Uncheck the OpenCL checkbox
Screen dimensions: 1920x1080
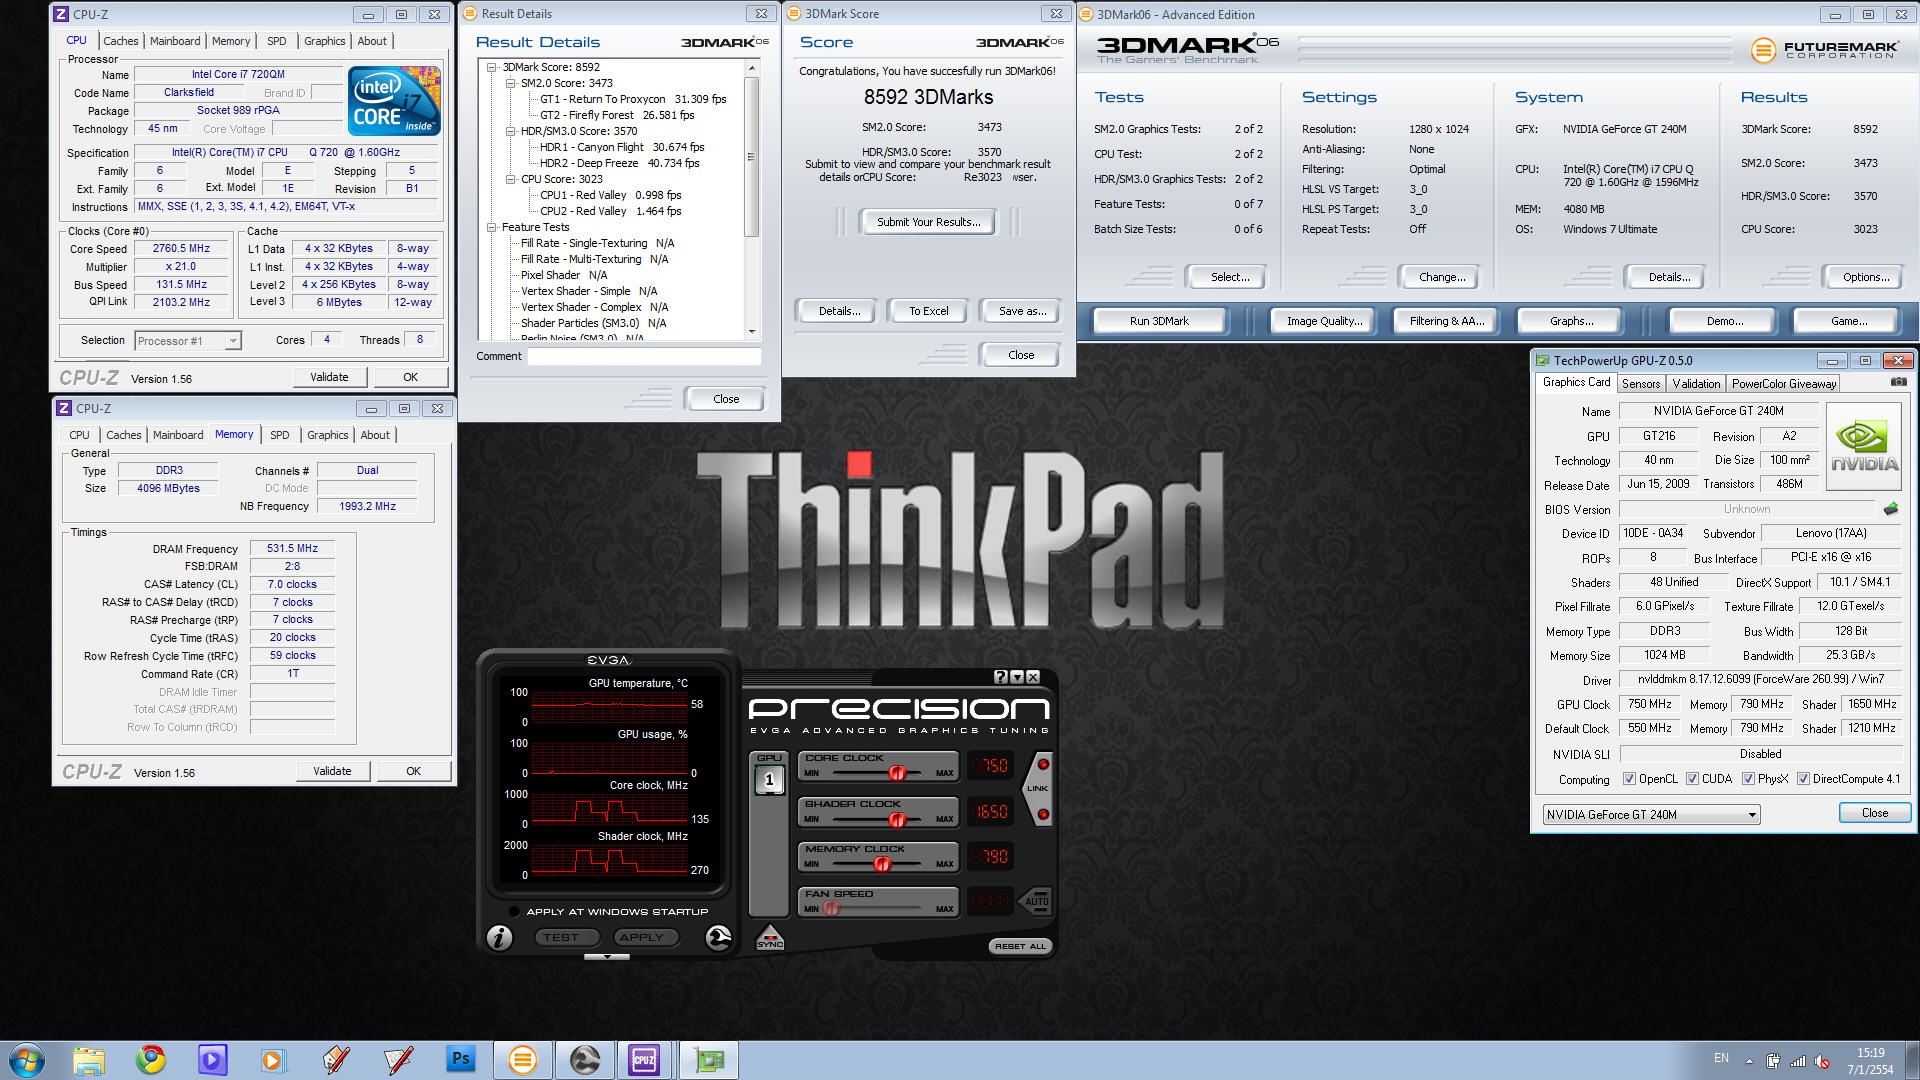(x=1629, y=779)
